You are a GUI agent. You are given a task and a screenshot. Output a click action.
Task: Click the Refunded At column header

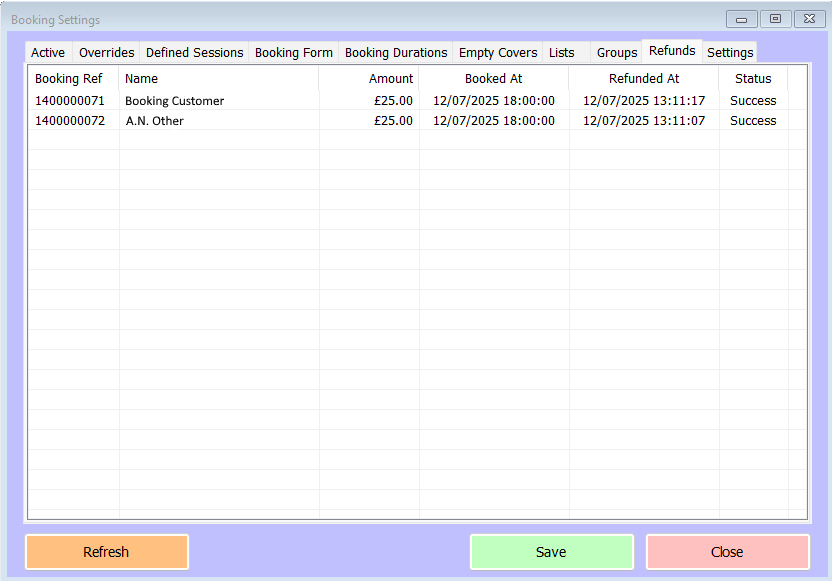coord(644,79)
